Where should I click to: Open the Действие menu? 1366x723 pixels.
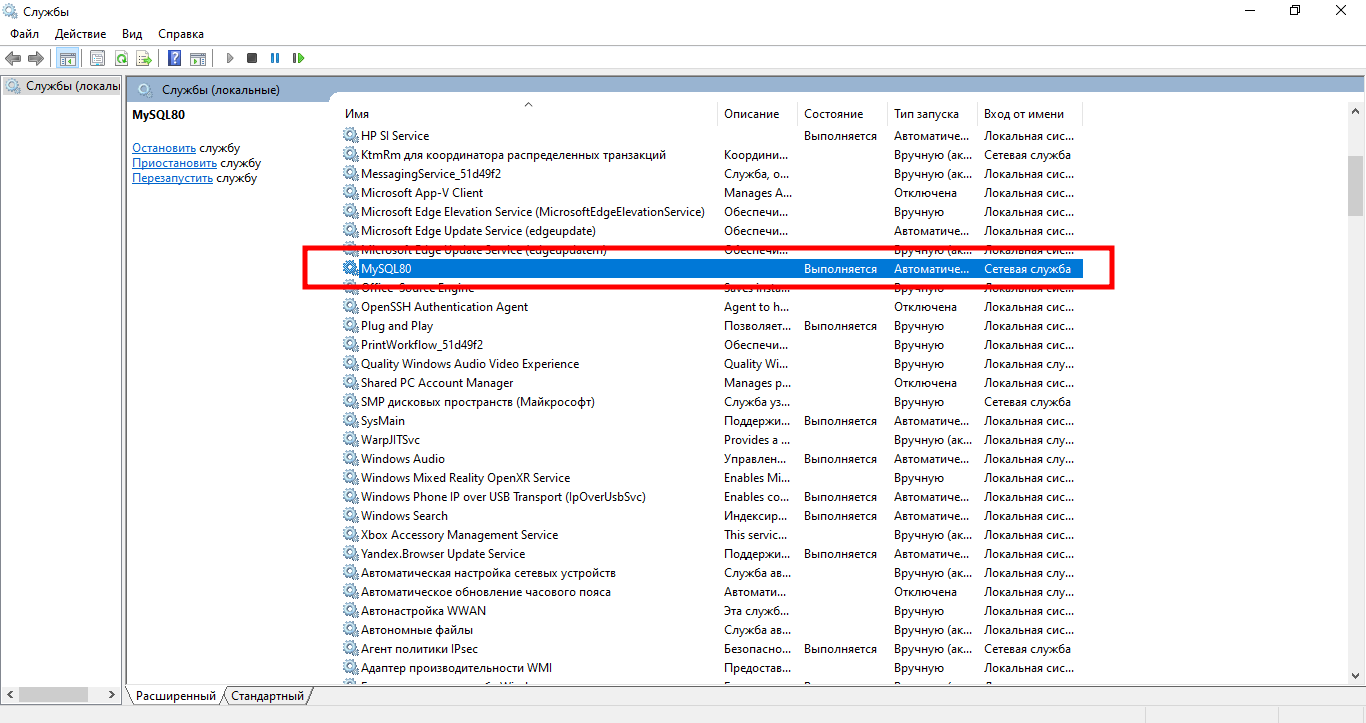[81, 34]
